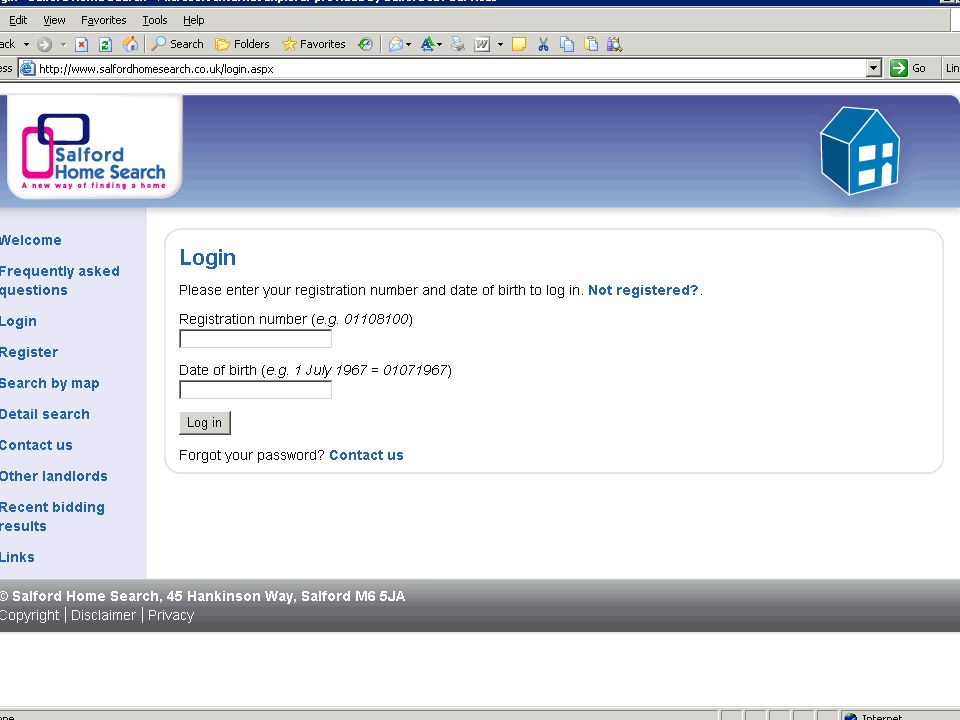Open the Favorites menu

click(103, 20)
